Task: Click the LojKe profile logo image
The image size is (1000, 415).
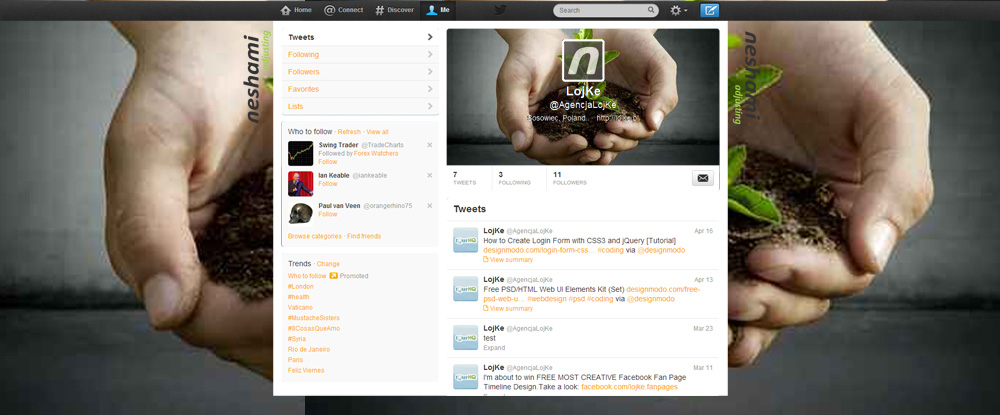Action: click(x=583, y=60)
